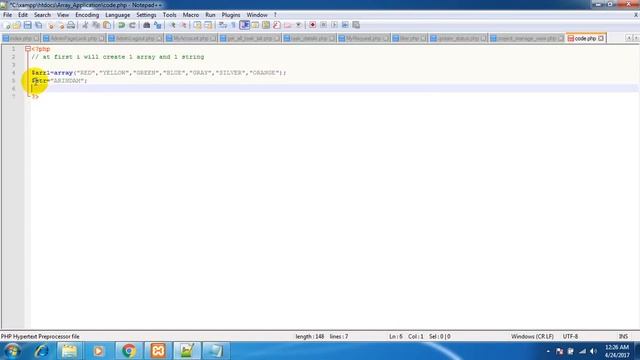Click the comment text on line 2

point(118,57)
